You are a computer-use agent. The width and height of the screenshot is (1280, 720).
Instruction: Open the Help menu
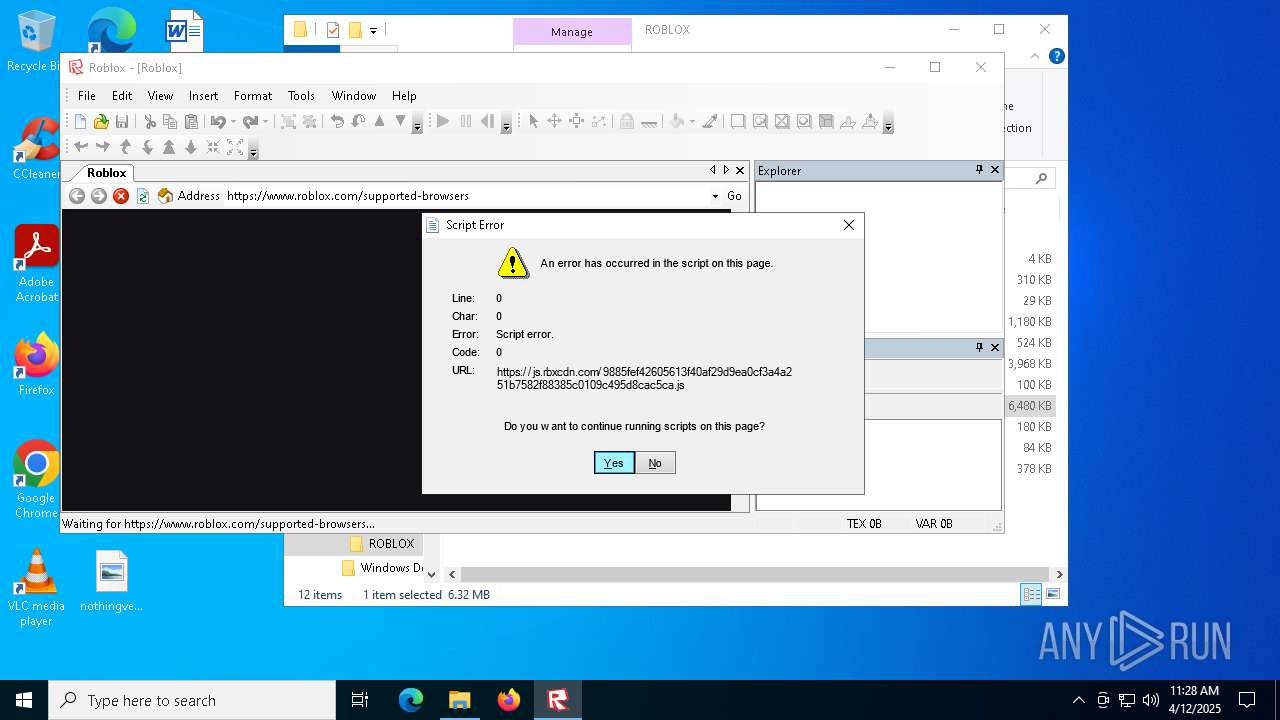pyautogui.click(x=404, y=96)
